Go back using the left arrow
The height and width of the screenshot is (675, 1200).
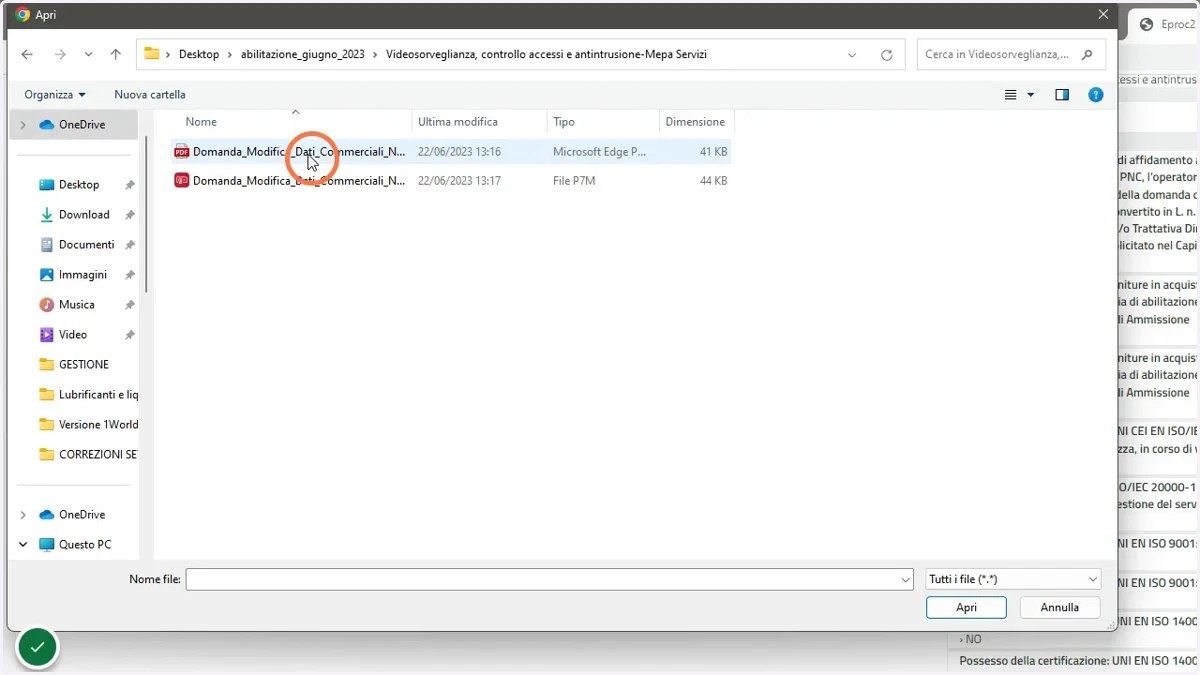[27, 55]
